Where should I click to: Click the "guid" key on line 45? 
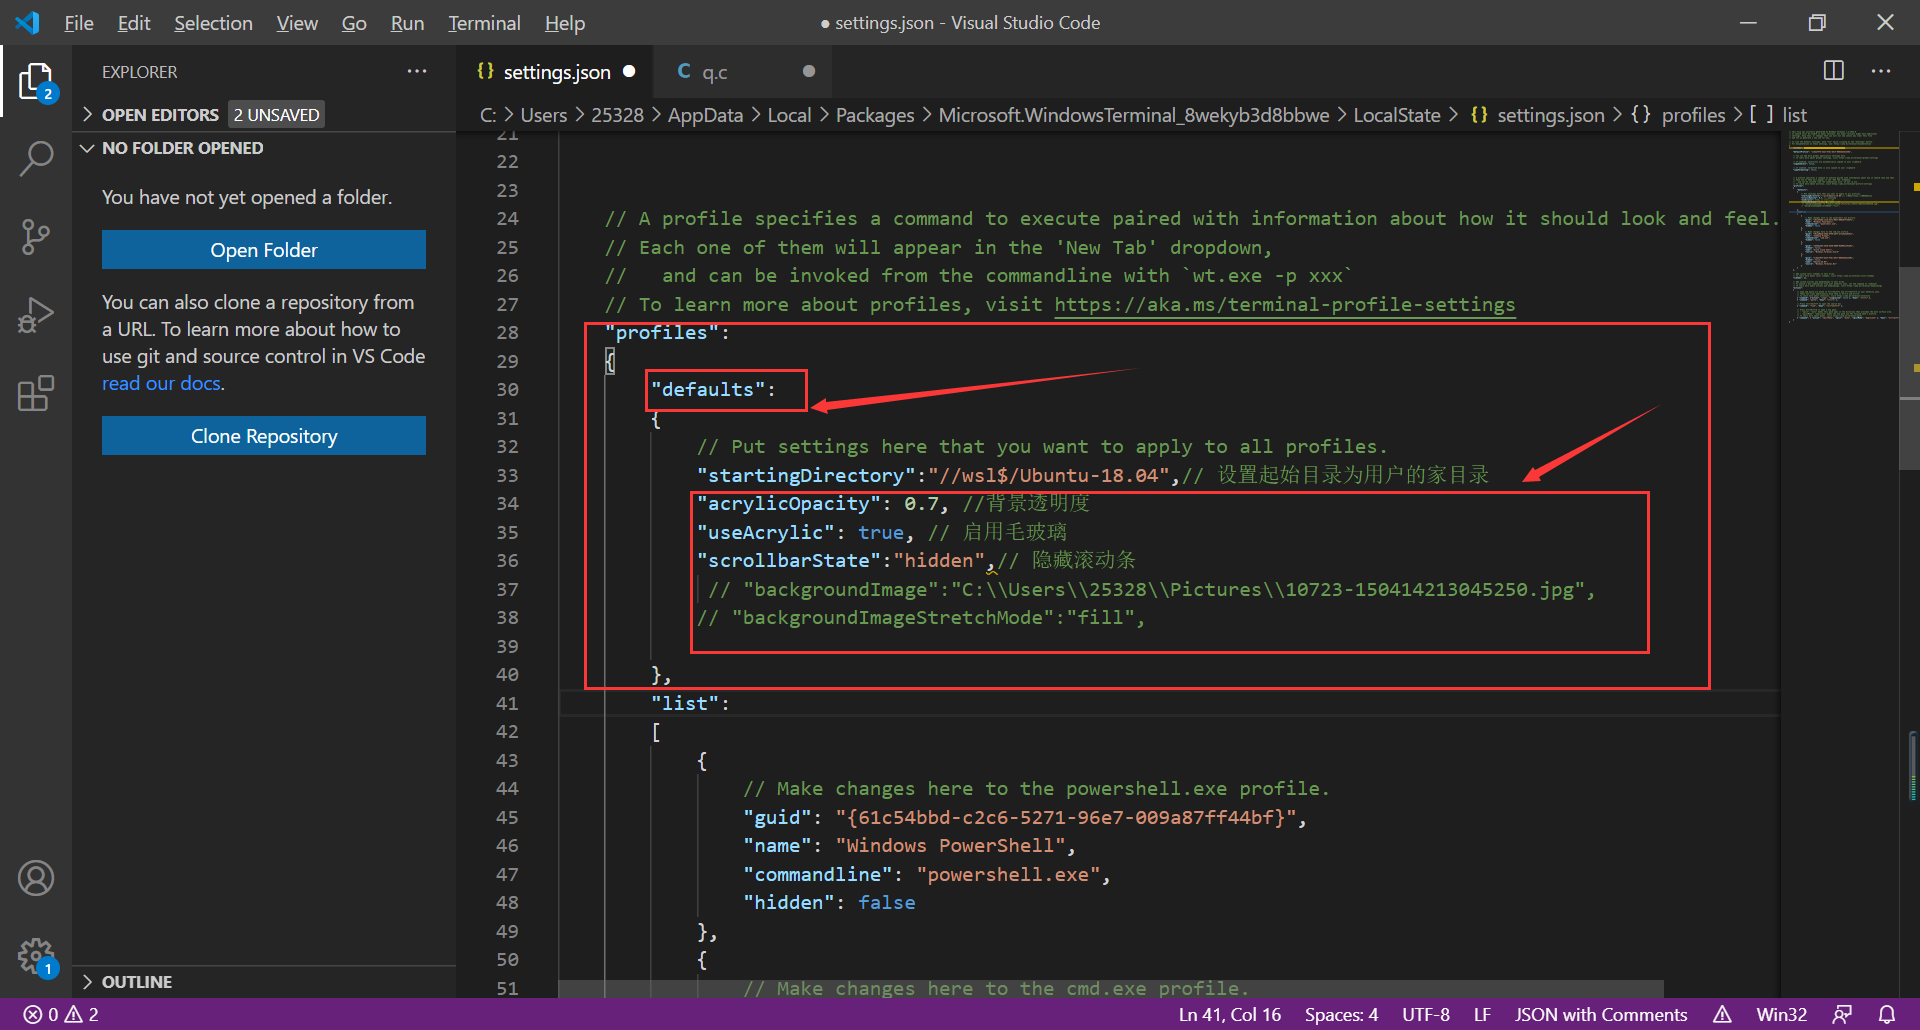point(777,817)
